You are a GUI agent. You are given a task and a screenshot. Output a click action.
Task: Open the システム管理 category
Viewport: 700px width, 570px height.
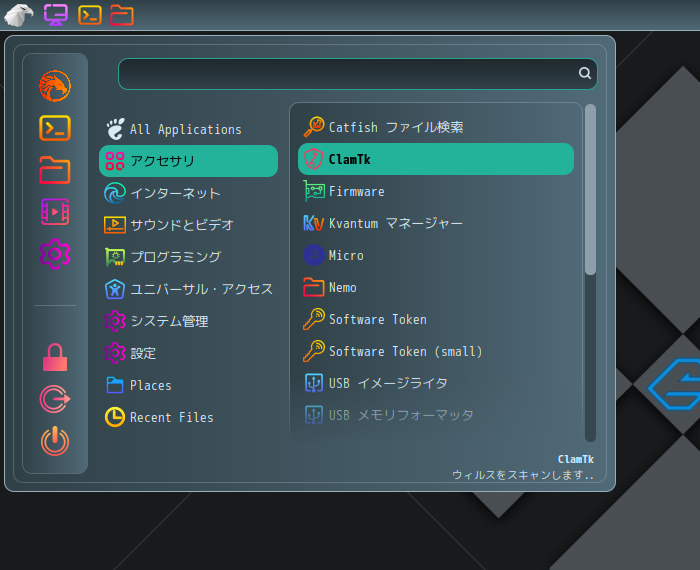pos(188,321)
